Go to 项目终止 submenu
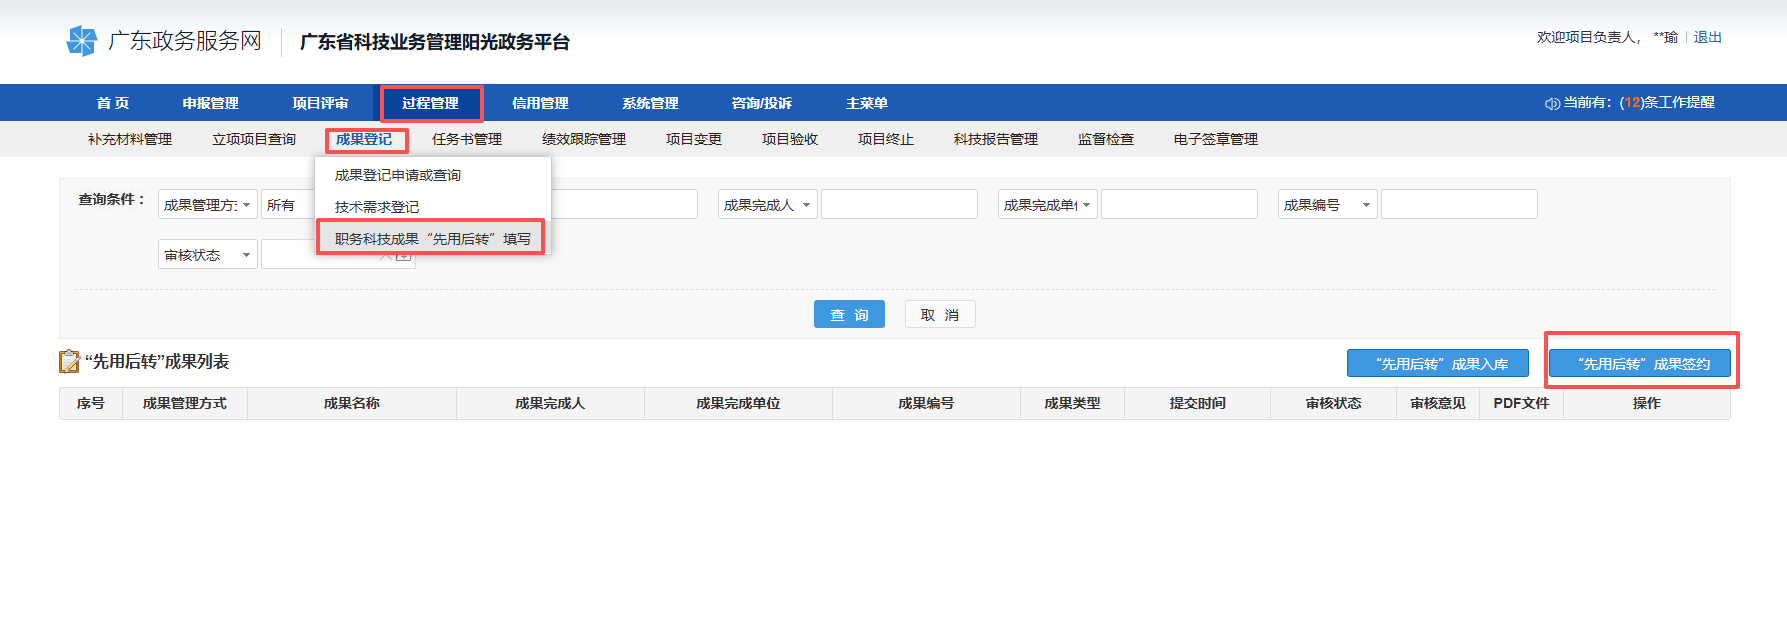Image resolution: width=1787 pixels, height=630 pixels. click(886, 139)
